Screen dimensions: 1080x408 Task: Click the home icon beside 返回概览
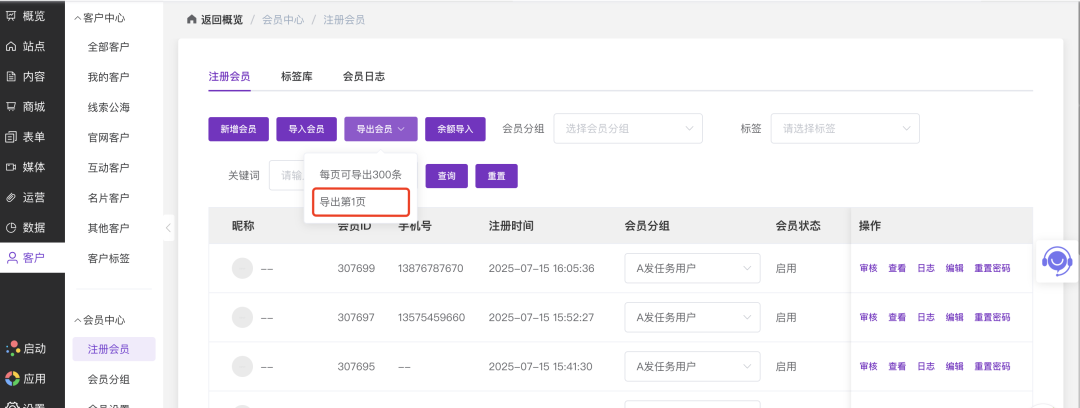192,20
